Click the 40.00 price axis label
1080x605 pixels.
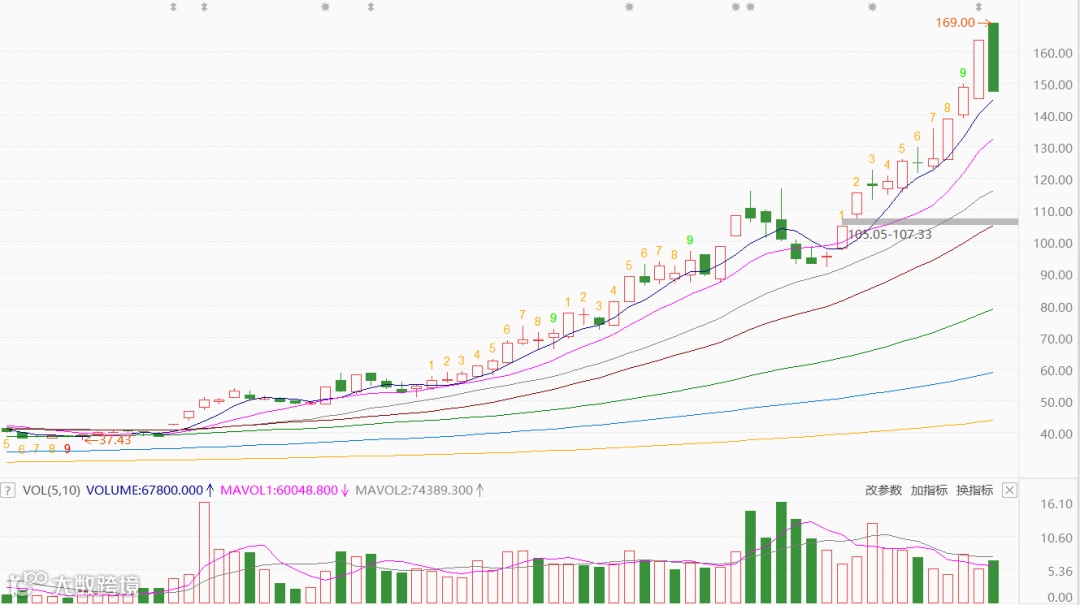(1056, 434)
